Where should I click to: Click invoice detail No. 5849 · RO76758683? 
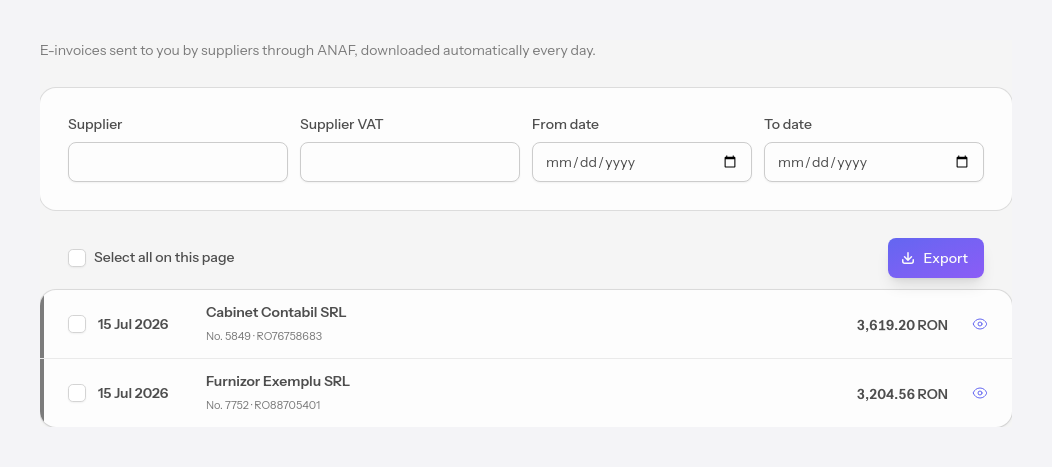(264, 336)
